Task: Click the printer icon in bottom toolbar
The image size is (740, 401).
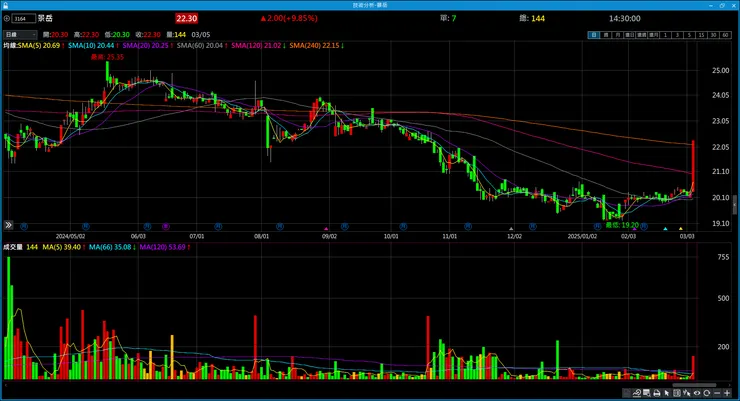Action: tap(656, 393)
